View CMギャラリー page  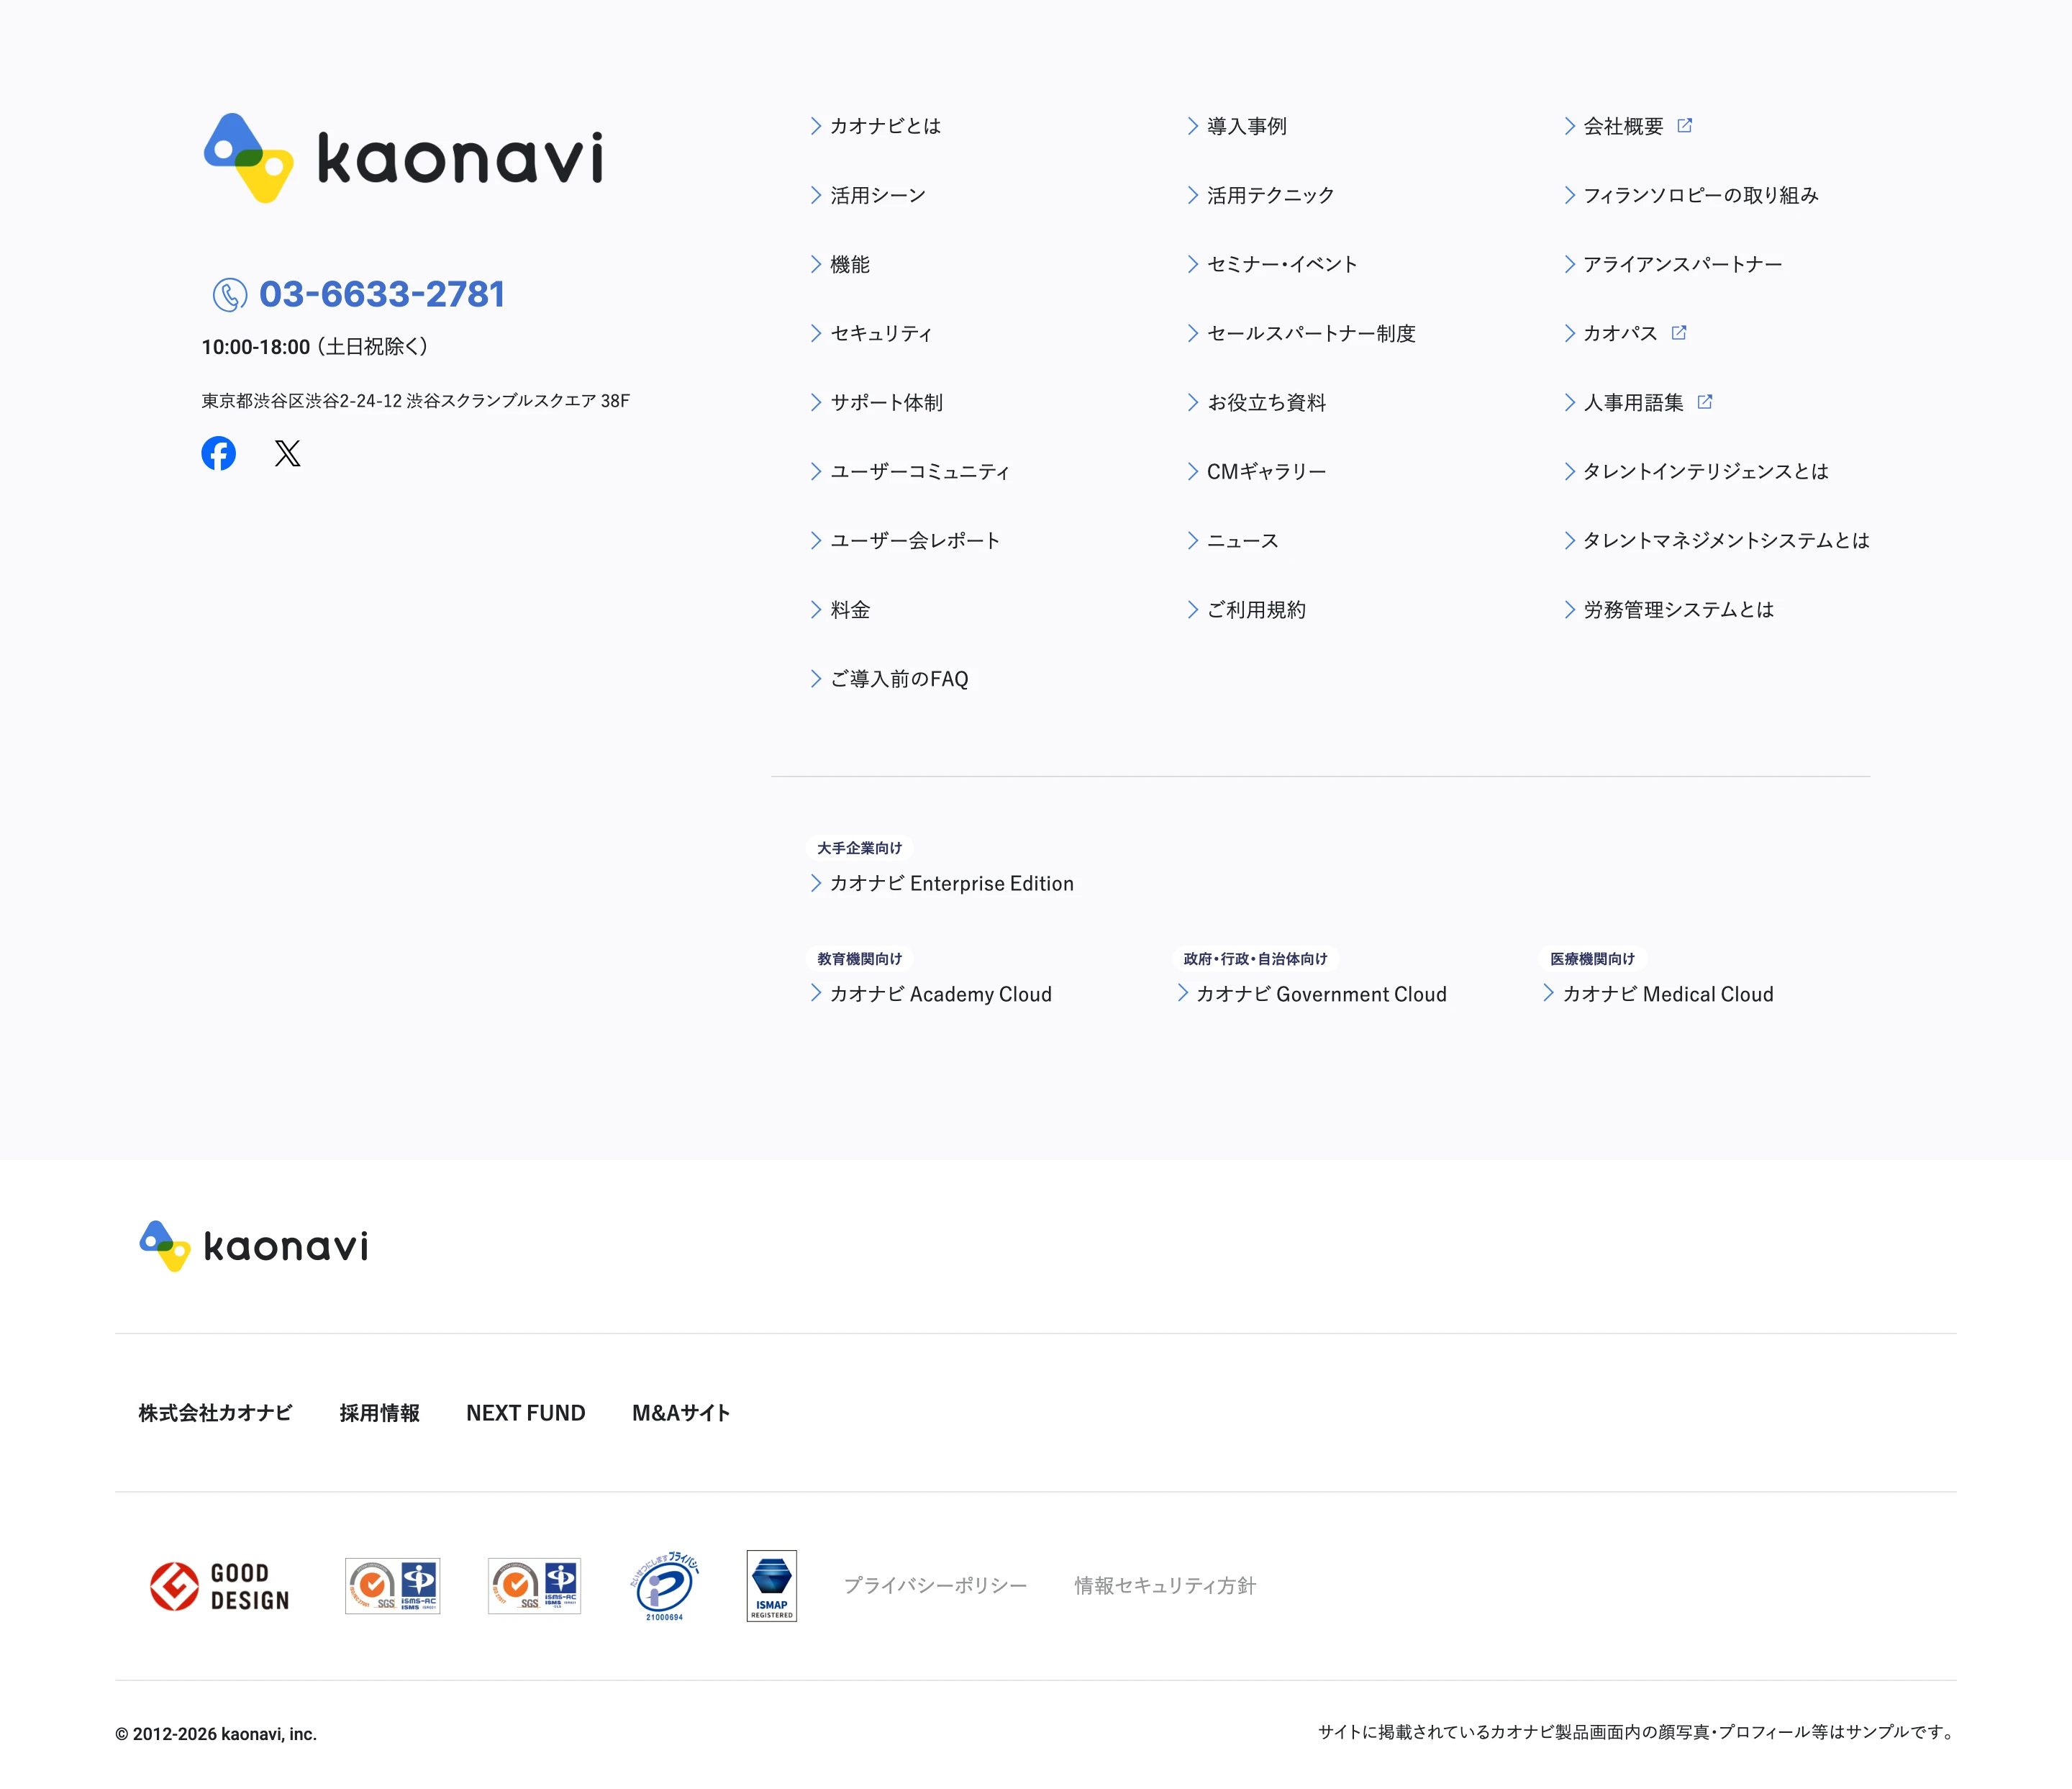pos(1266,471)
